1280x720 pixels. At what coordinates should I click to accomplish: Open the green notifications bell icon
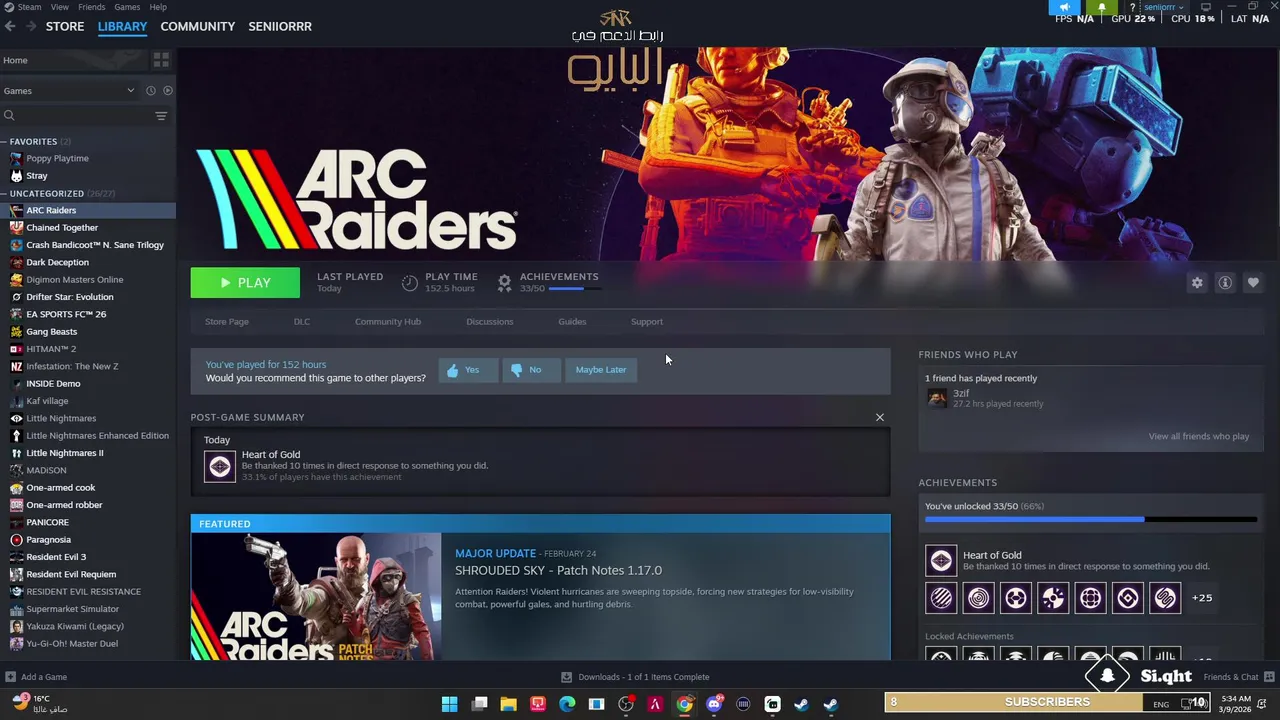click(x=1102, y=7)
